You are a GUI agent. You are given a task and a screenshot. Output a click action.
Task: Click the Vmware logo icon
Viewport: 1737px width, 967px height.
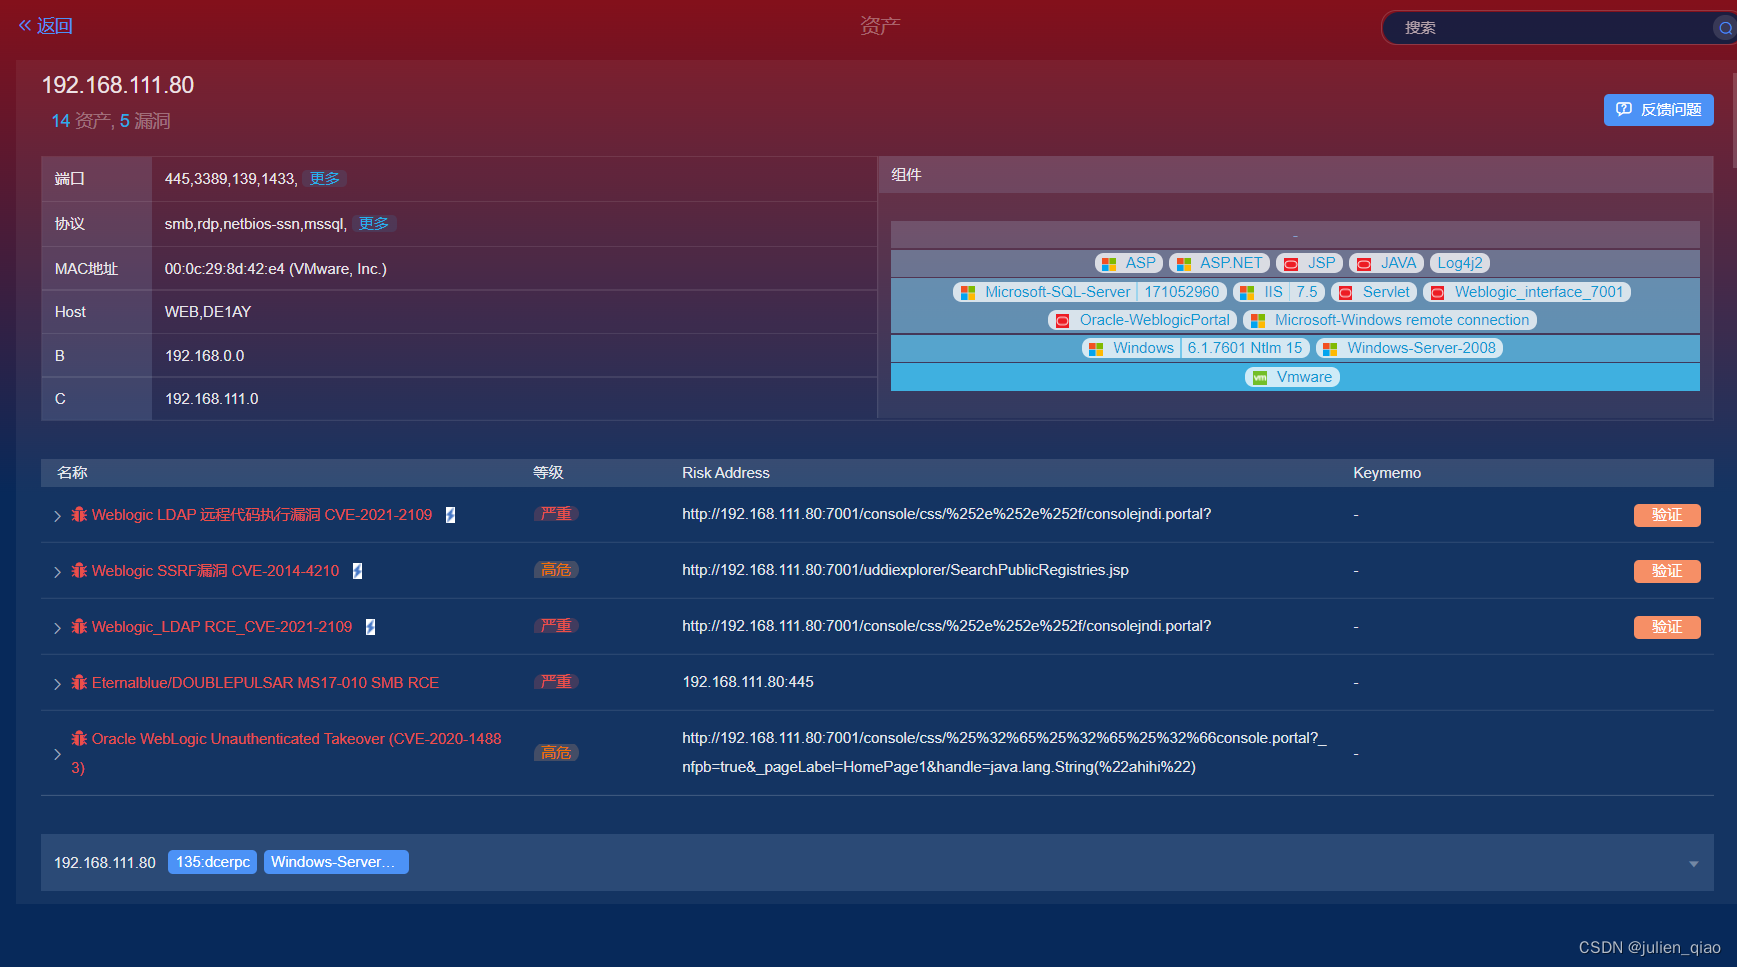1260,378
